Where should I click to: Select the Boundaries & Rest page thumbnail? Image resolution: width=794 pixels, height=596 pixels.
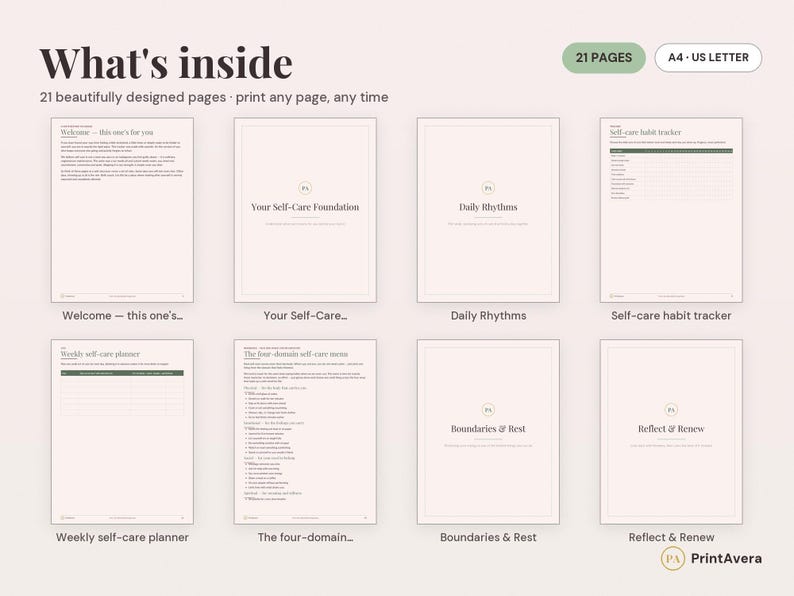[x=488, y=432]
